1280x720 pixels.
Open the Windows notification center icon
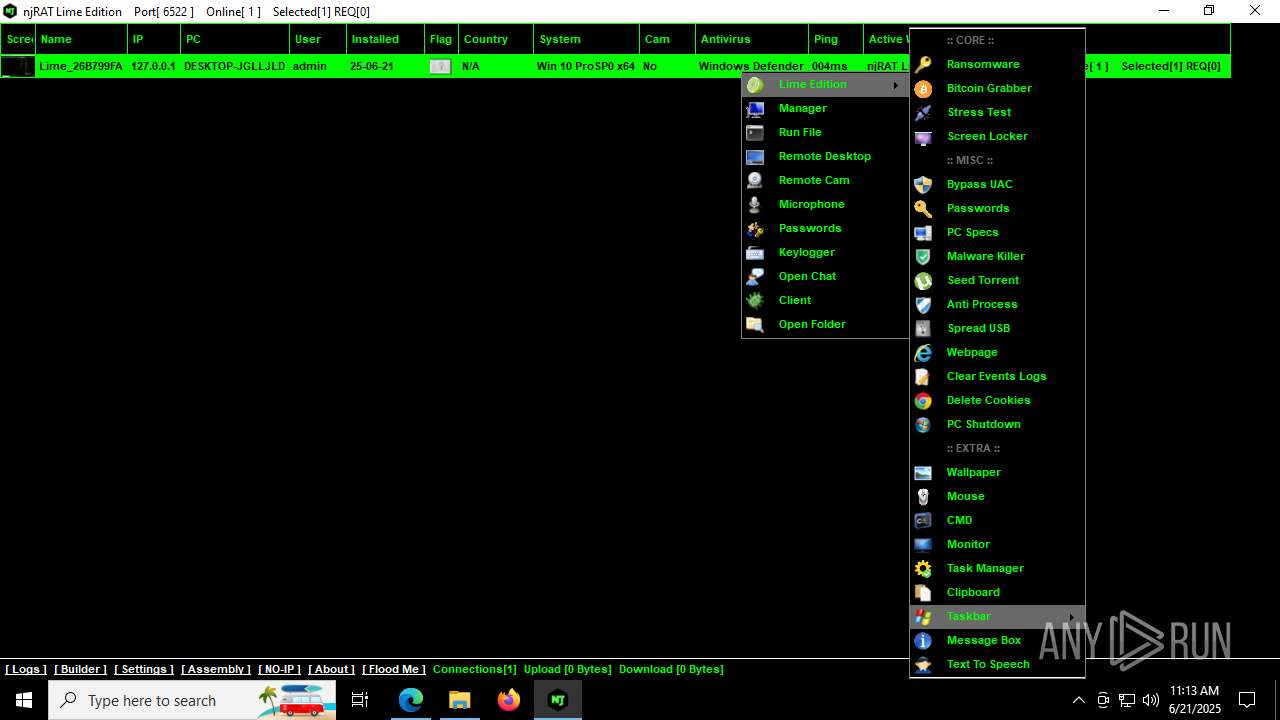1247,700
